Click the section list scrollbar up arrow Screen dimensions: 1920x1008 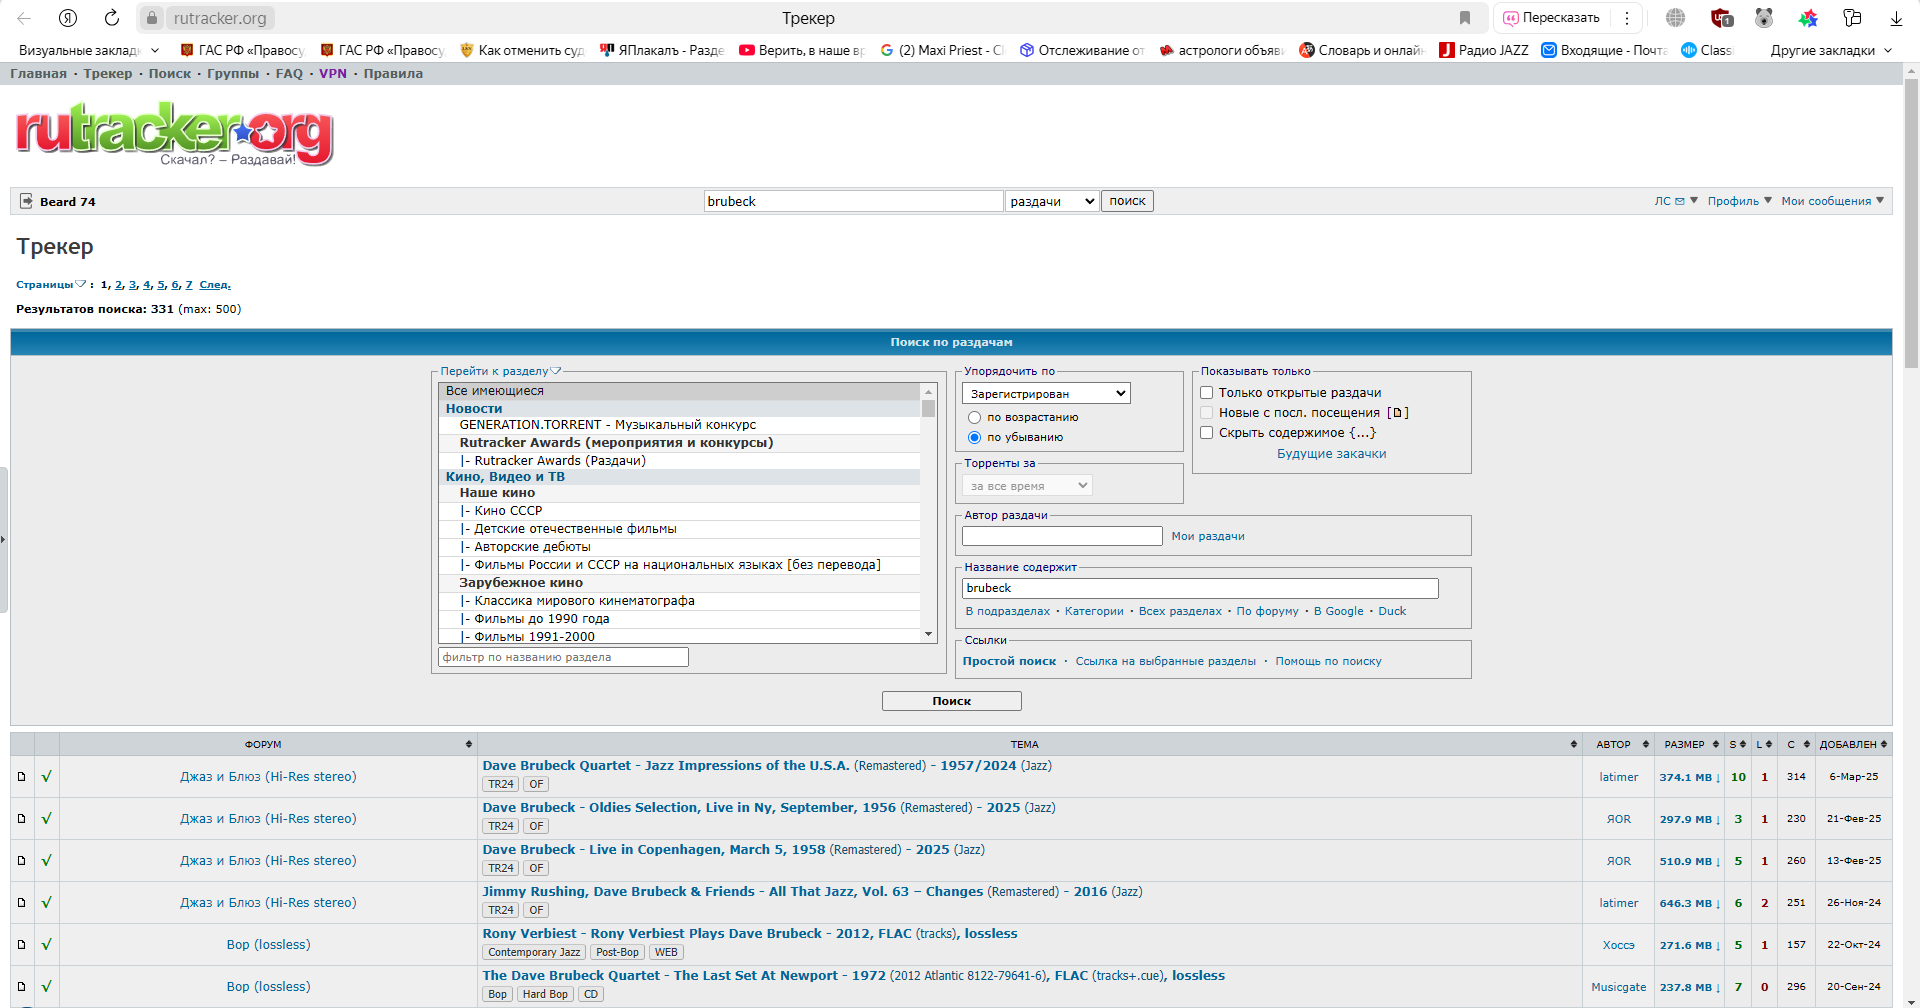(928, 391)
